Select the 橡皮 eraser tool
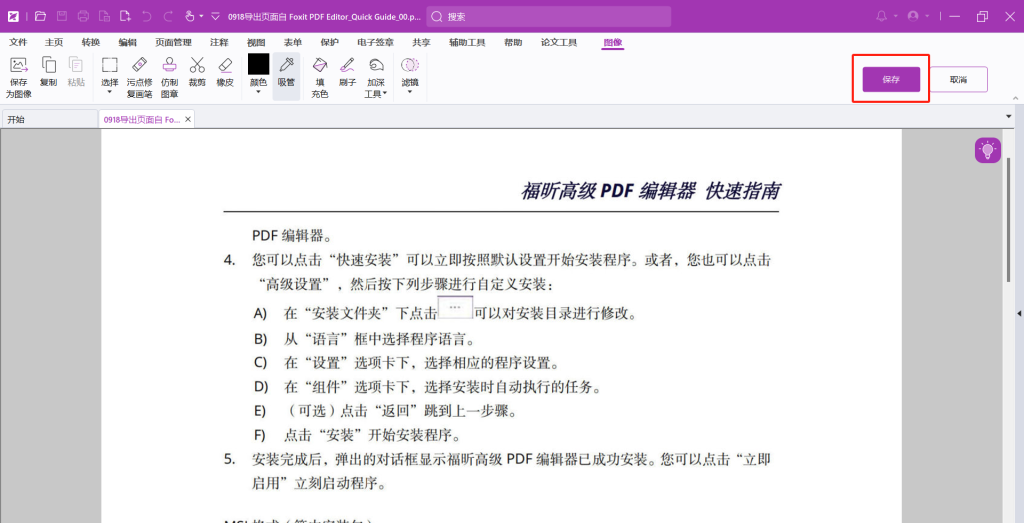This screenshot has height=523, width=1024. pyautogui.click(x=225, y=72)
